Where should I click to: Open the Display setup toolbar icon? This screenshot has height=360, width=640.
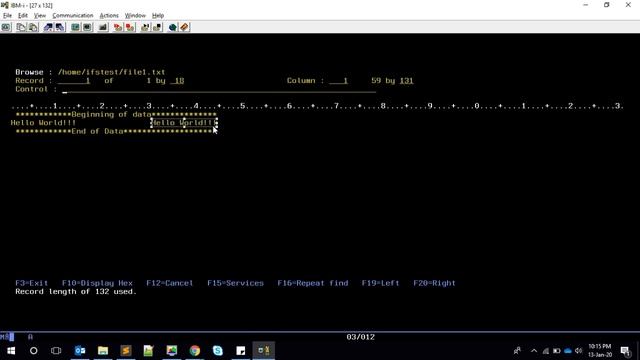(x=75, y=27)
